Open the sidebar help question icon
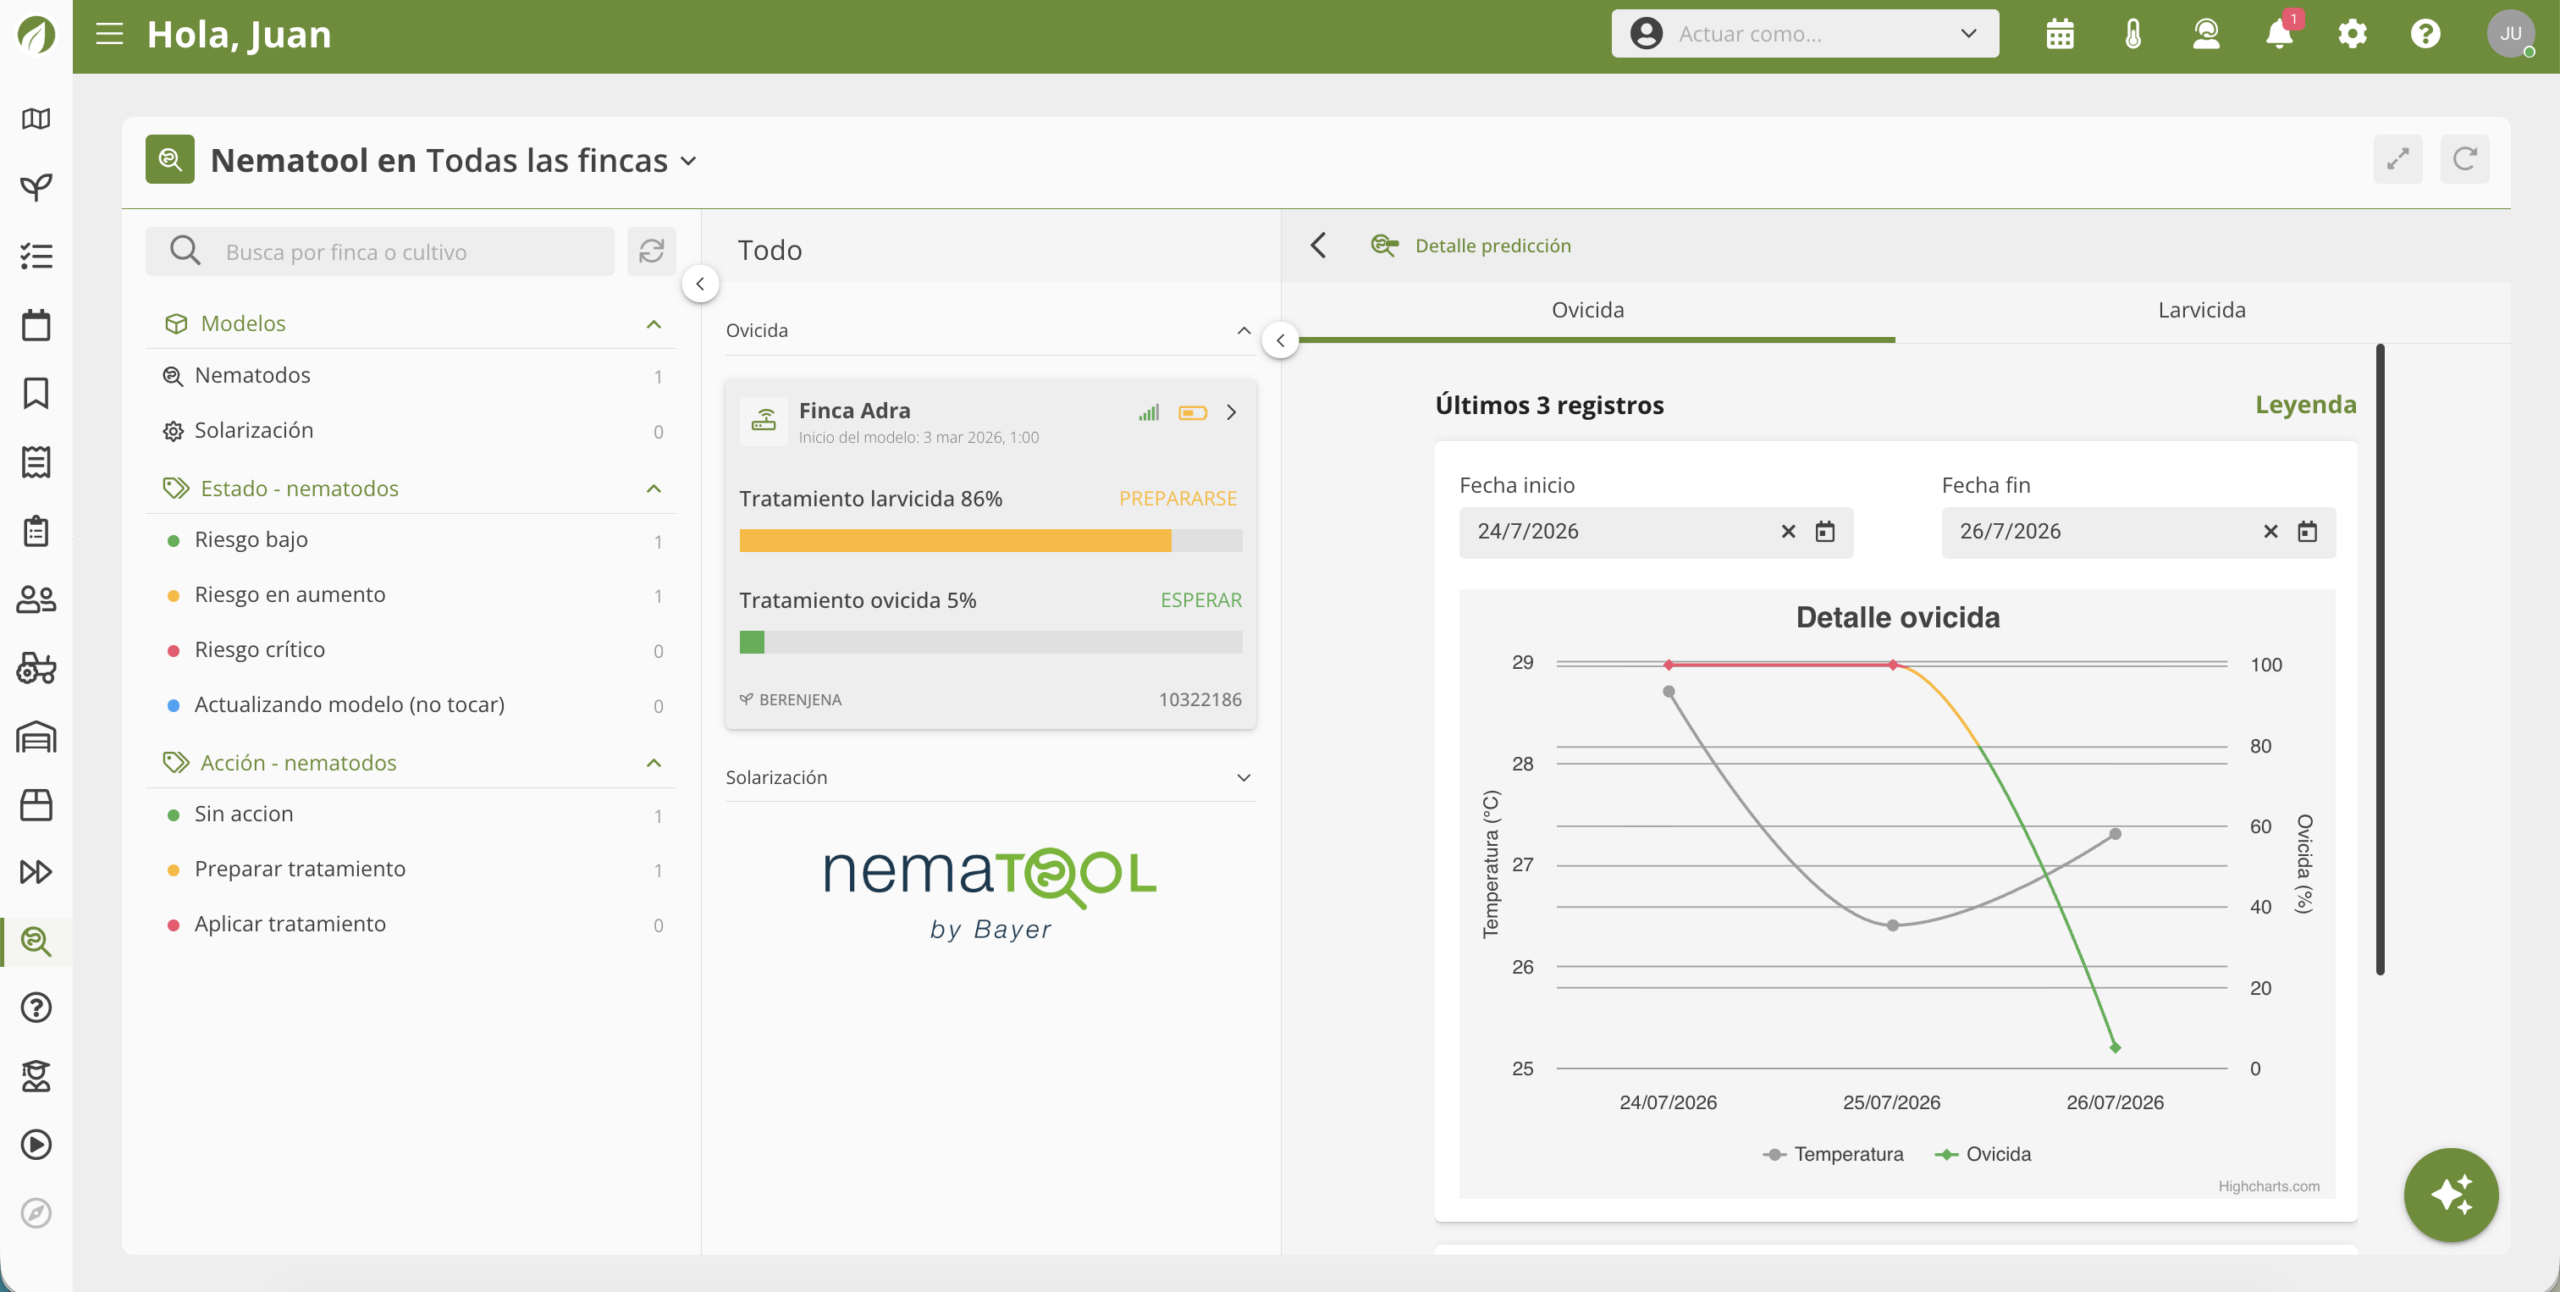Viewport: 2560px width, 1292px height. click(x=36, y=1008)
